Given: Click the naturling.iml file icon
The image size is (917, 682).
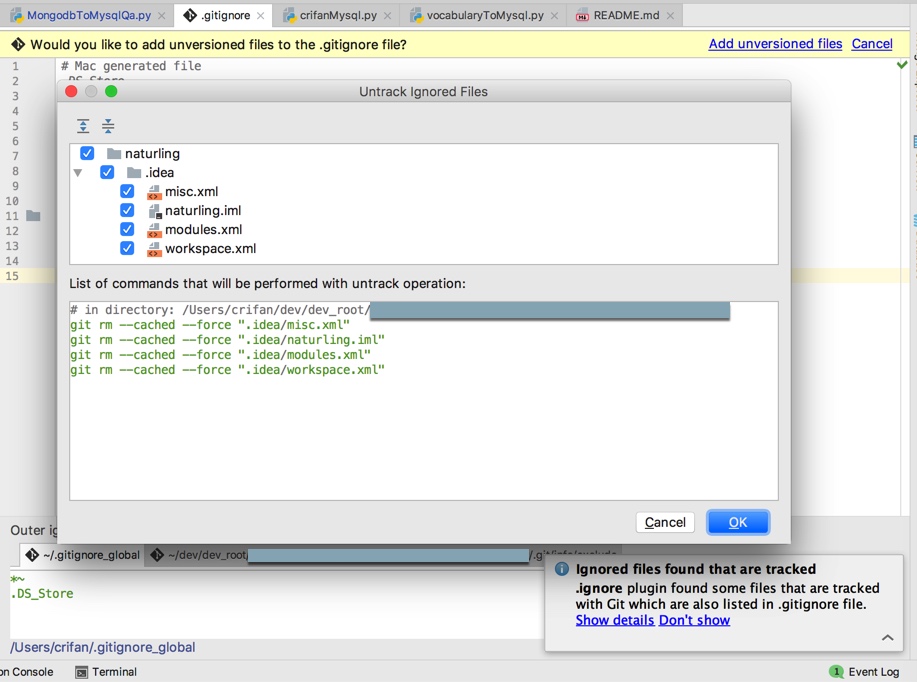Looking at the screenshot, I should coord(154,211).
